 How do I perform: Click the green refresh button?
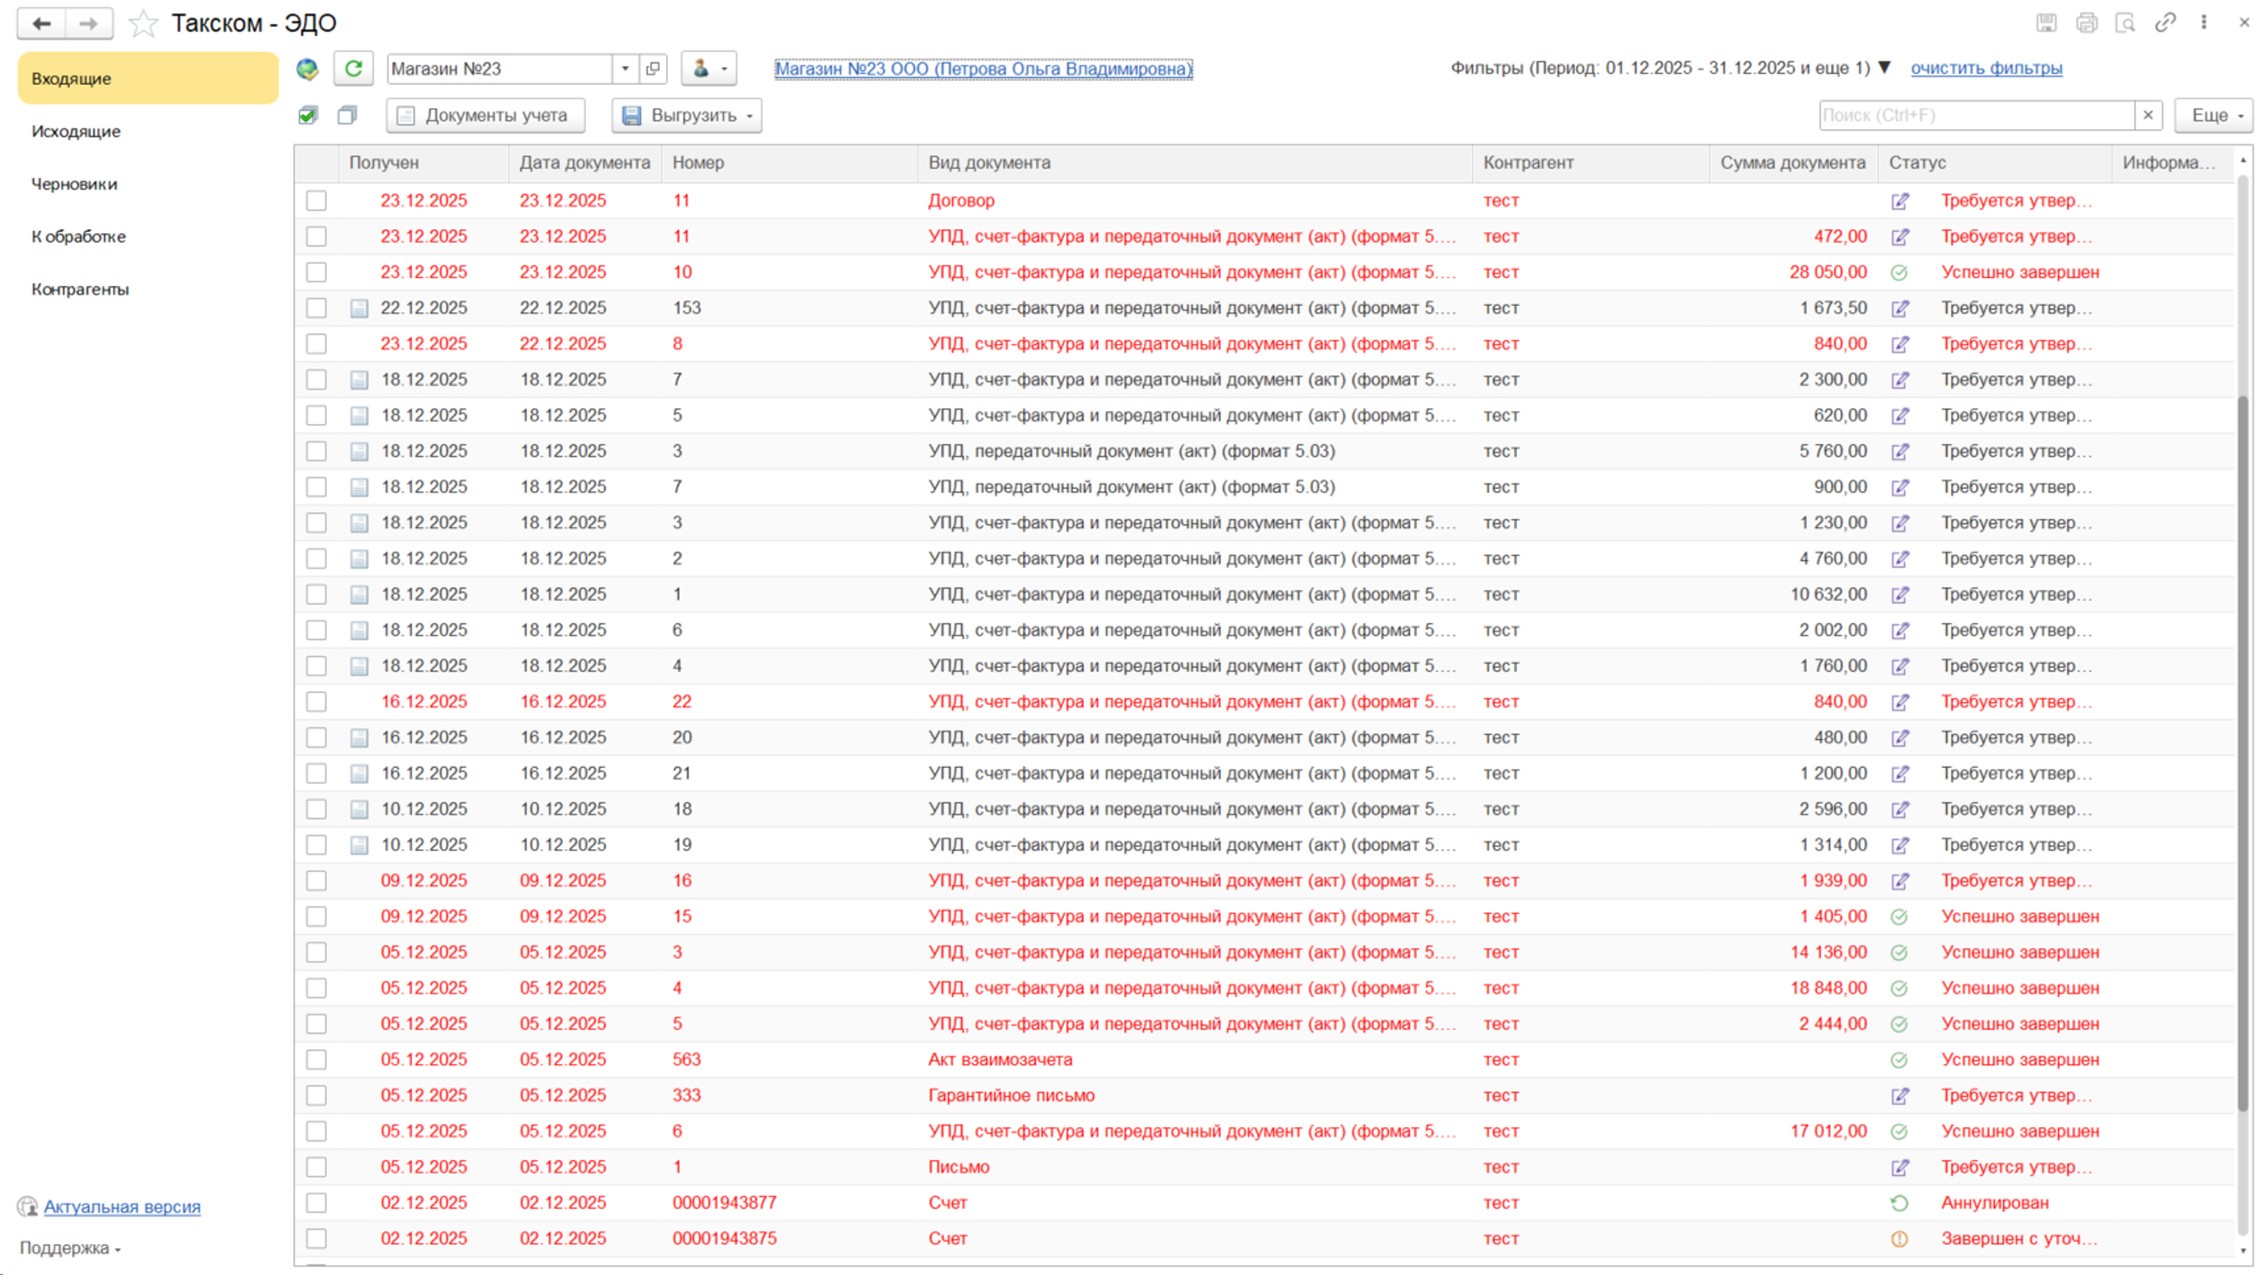(353, 68)
